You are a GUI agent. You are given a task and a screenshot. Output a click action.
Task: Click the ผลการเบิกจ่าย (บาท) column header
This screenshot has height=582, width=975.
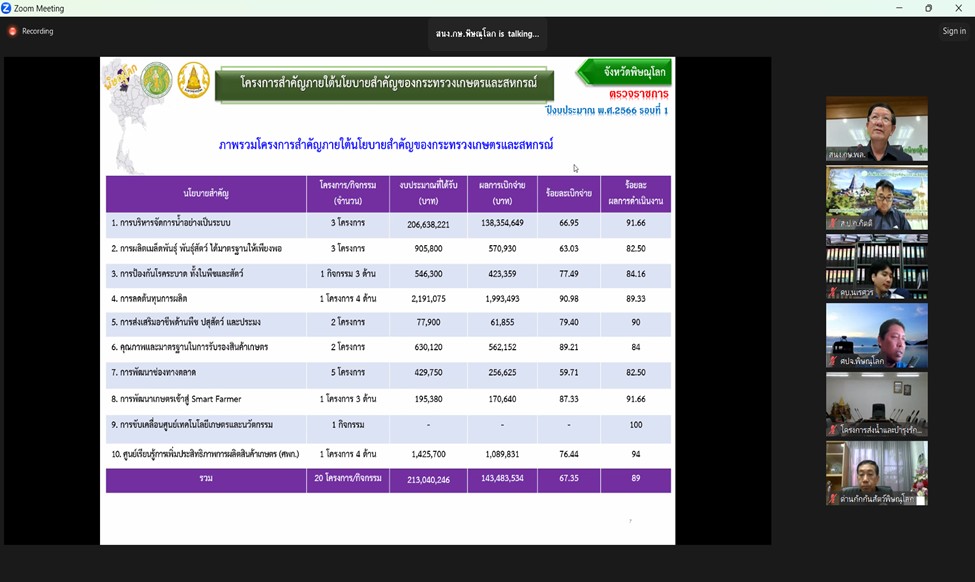(502, 194)
